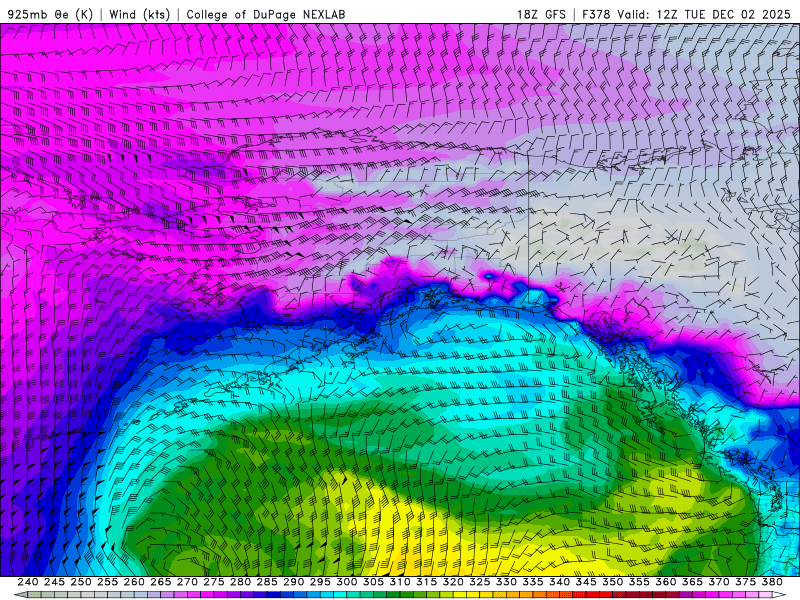Click the 285 colorbar label
The width and height of the screenshot is (800, 600).
click(267, 582)
